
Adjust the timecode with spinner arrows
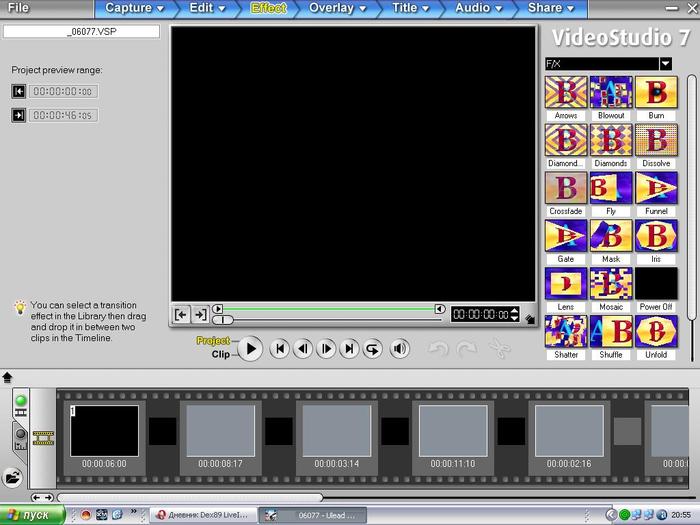(514, 315)
